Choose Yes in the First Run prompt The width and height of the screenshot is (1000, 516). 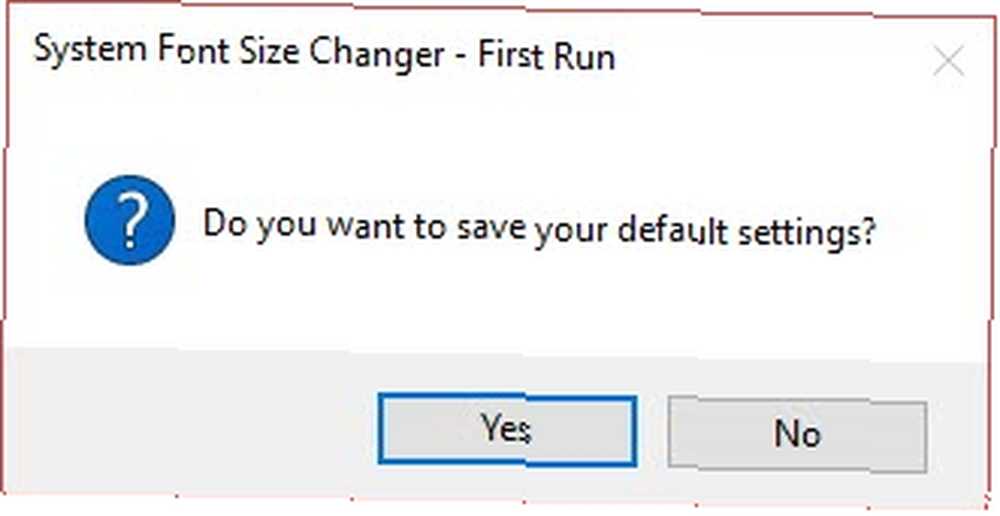507,430
